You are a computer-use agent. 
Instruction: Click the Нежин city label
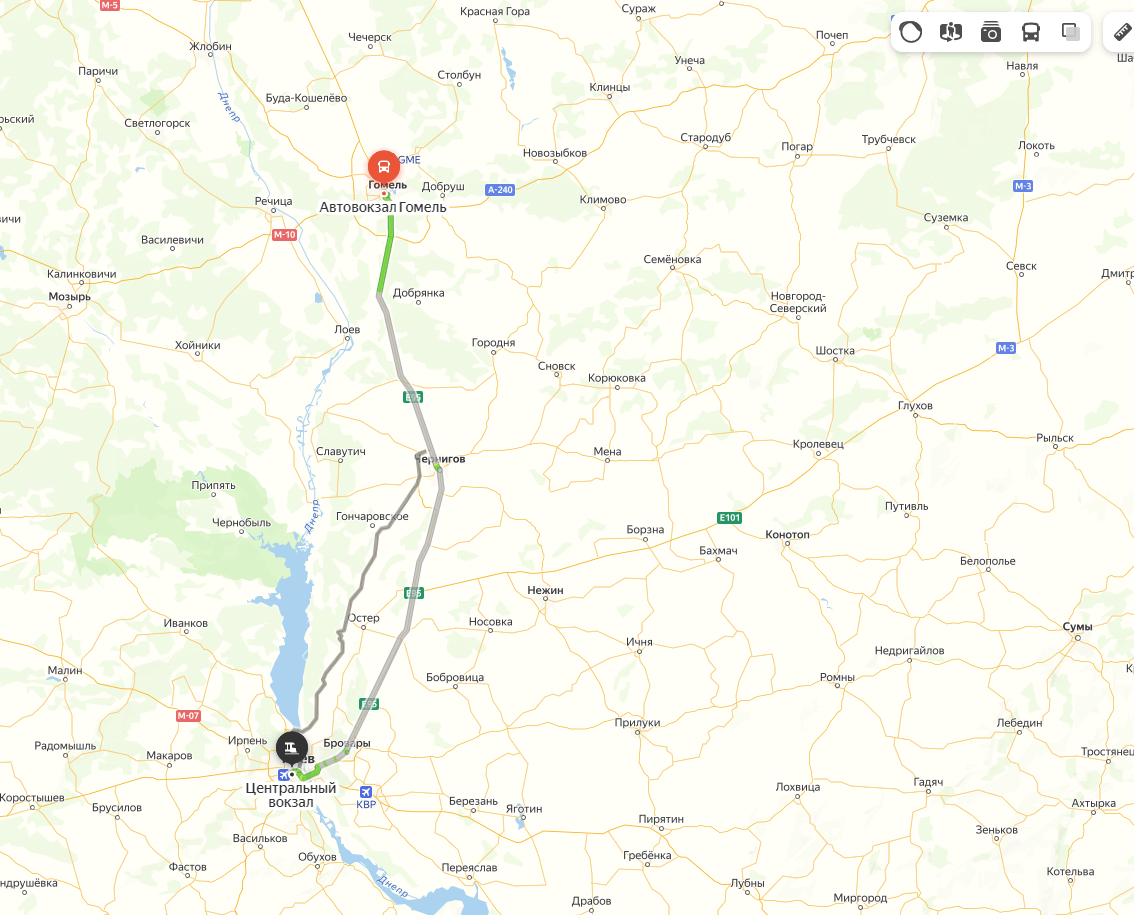545,590
